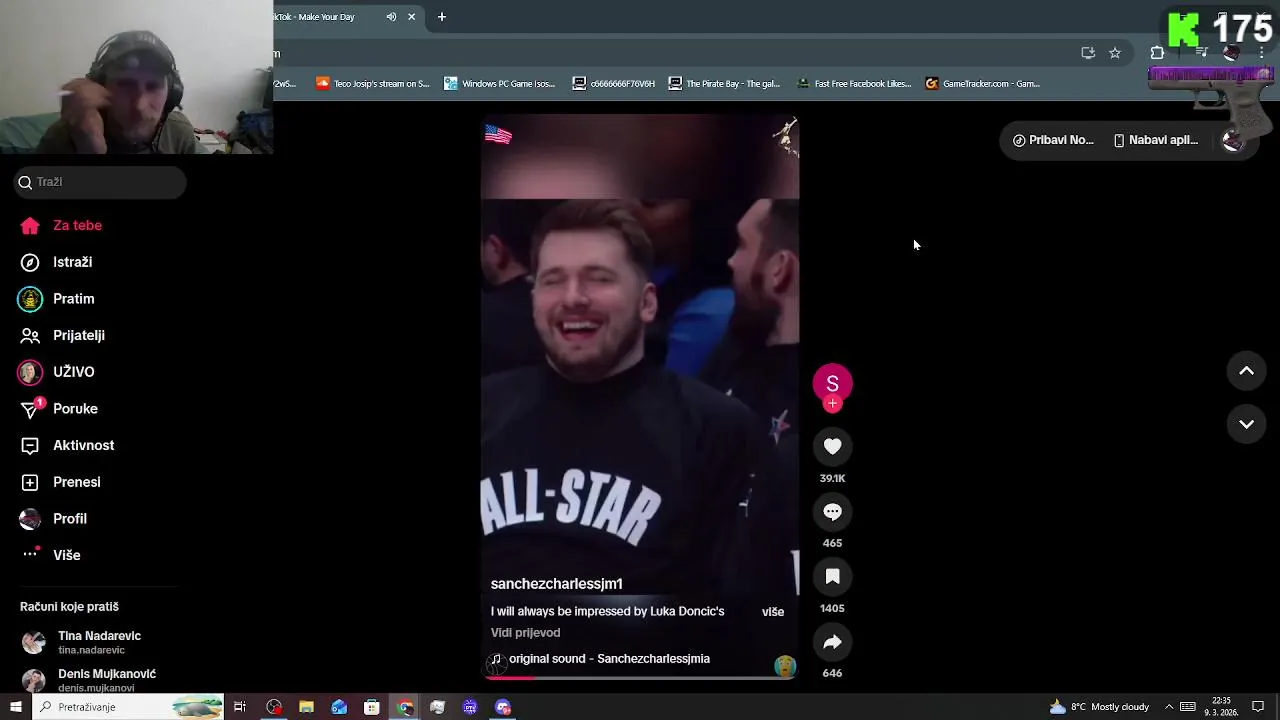1280x720 pixels.
Task: Open the Windows notification center
Action: point(1258,707)
